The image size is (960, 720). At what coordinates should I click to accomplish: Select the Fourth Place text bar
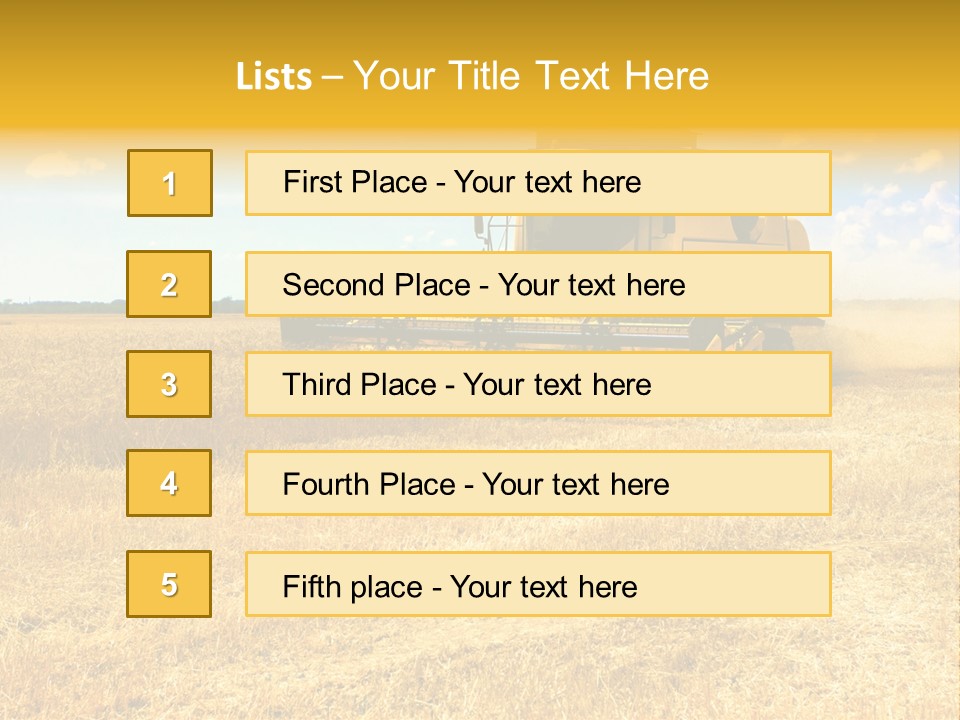click(538, 483)
